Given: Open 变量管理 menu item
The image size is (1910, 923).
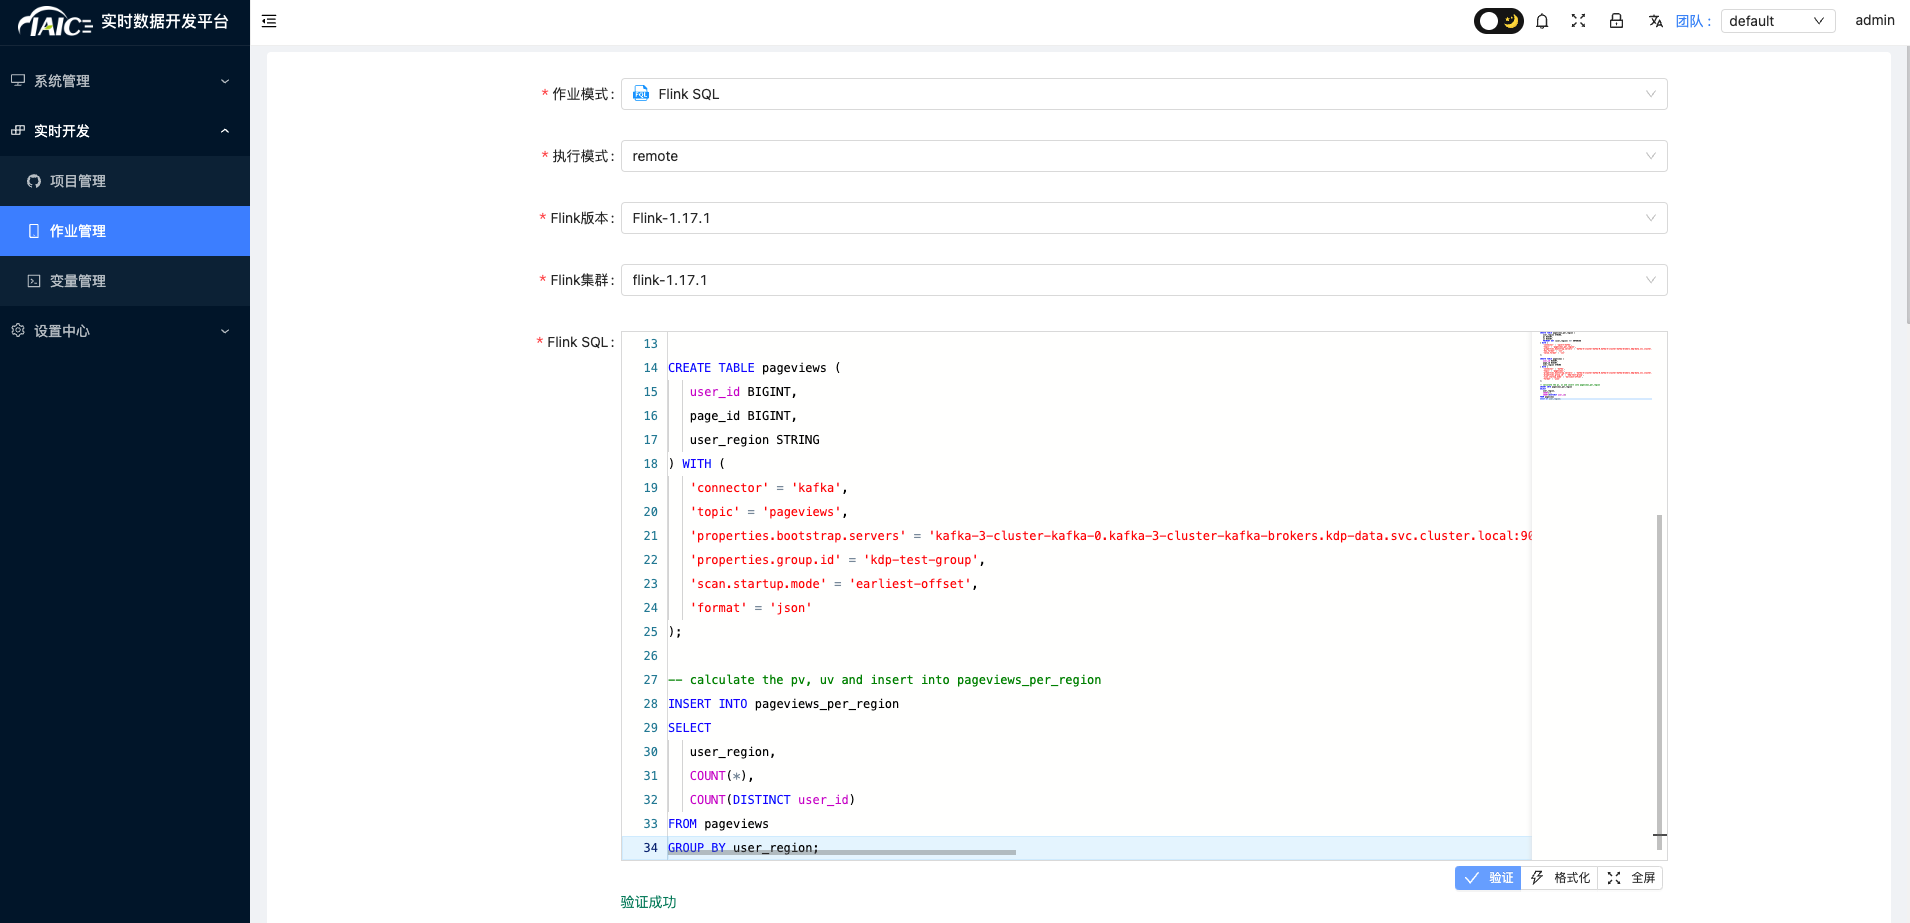Looking at the screenshot, I should [125, 281].
